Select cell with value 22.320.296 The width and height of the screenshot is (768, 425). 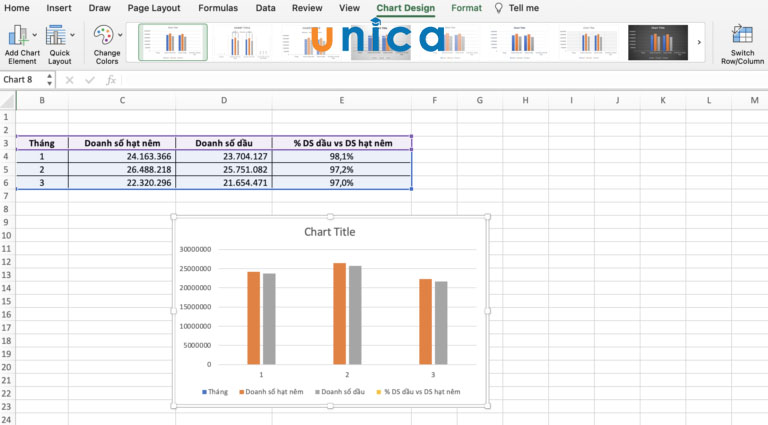pyautogui.click(x=122, y=183)
